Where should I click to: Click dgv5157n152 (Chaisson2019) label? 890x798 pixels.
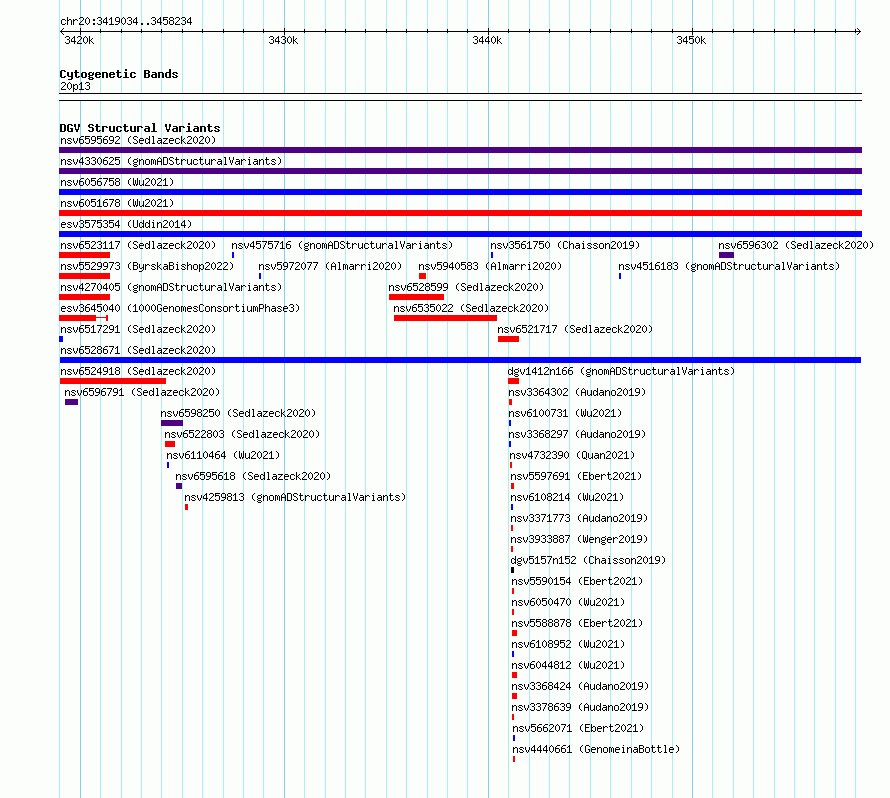(x=588, y=560)
